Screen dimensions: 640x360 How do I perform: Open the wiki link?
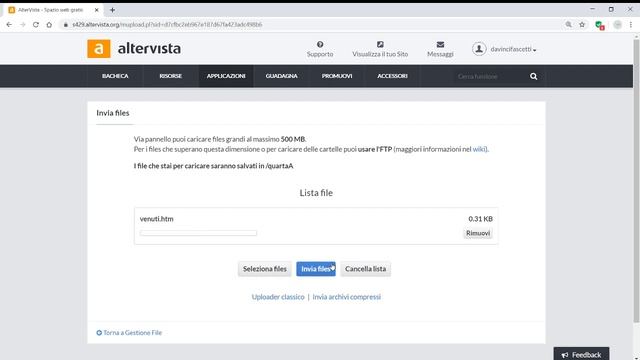[x=479, y=149]
